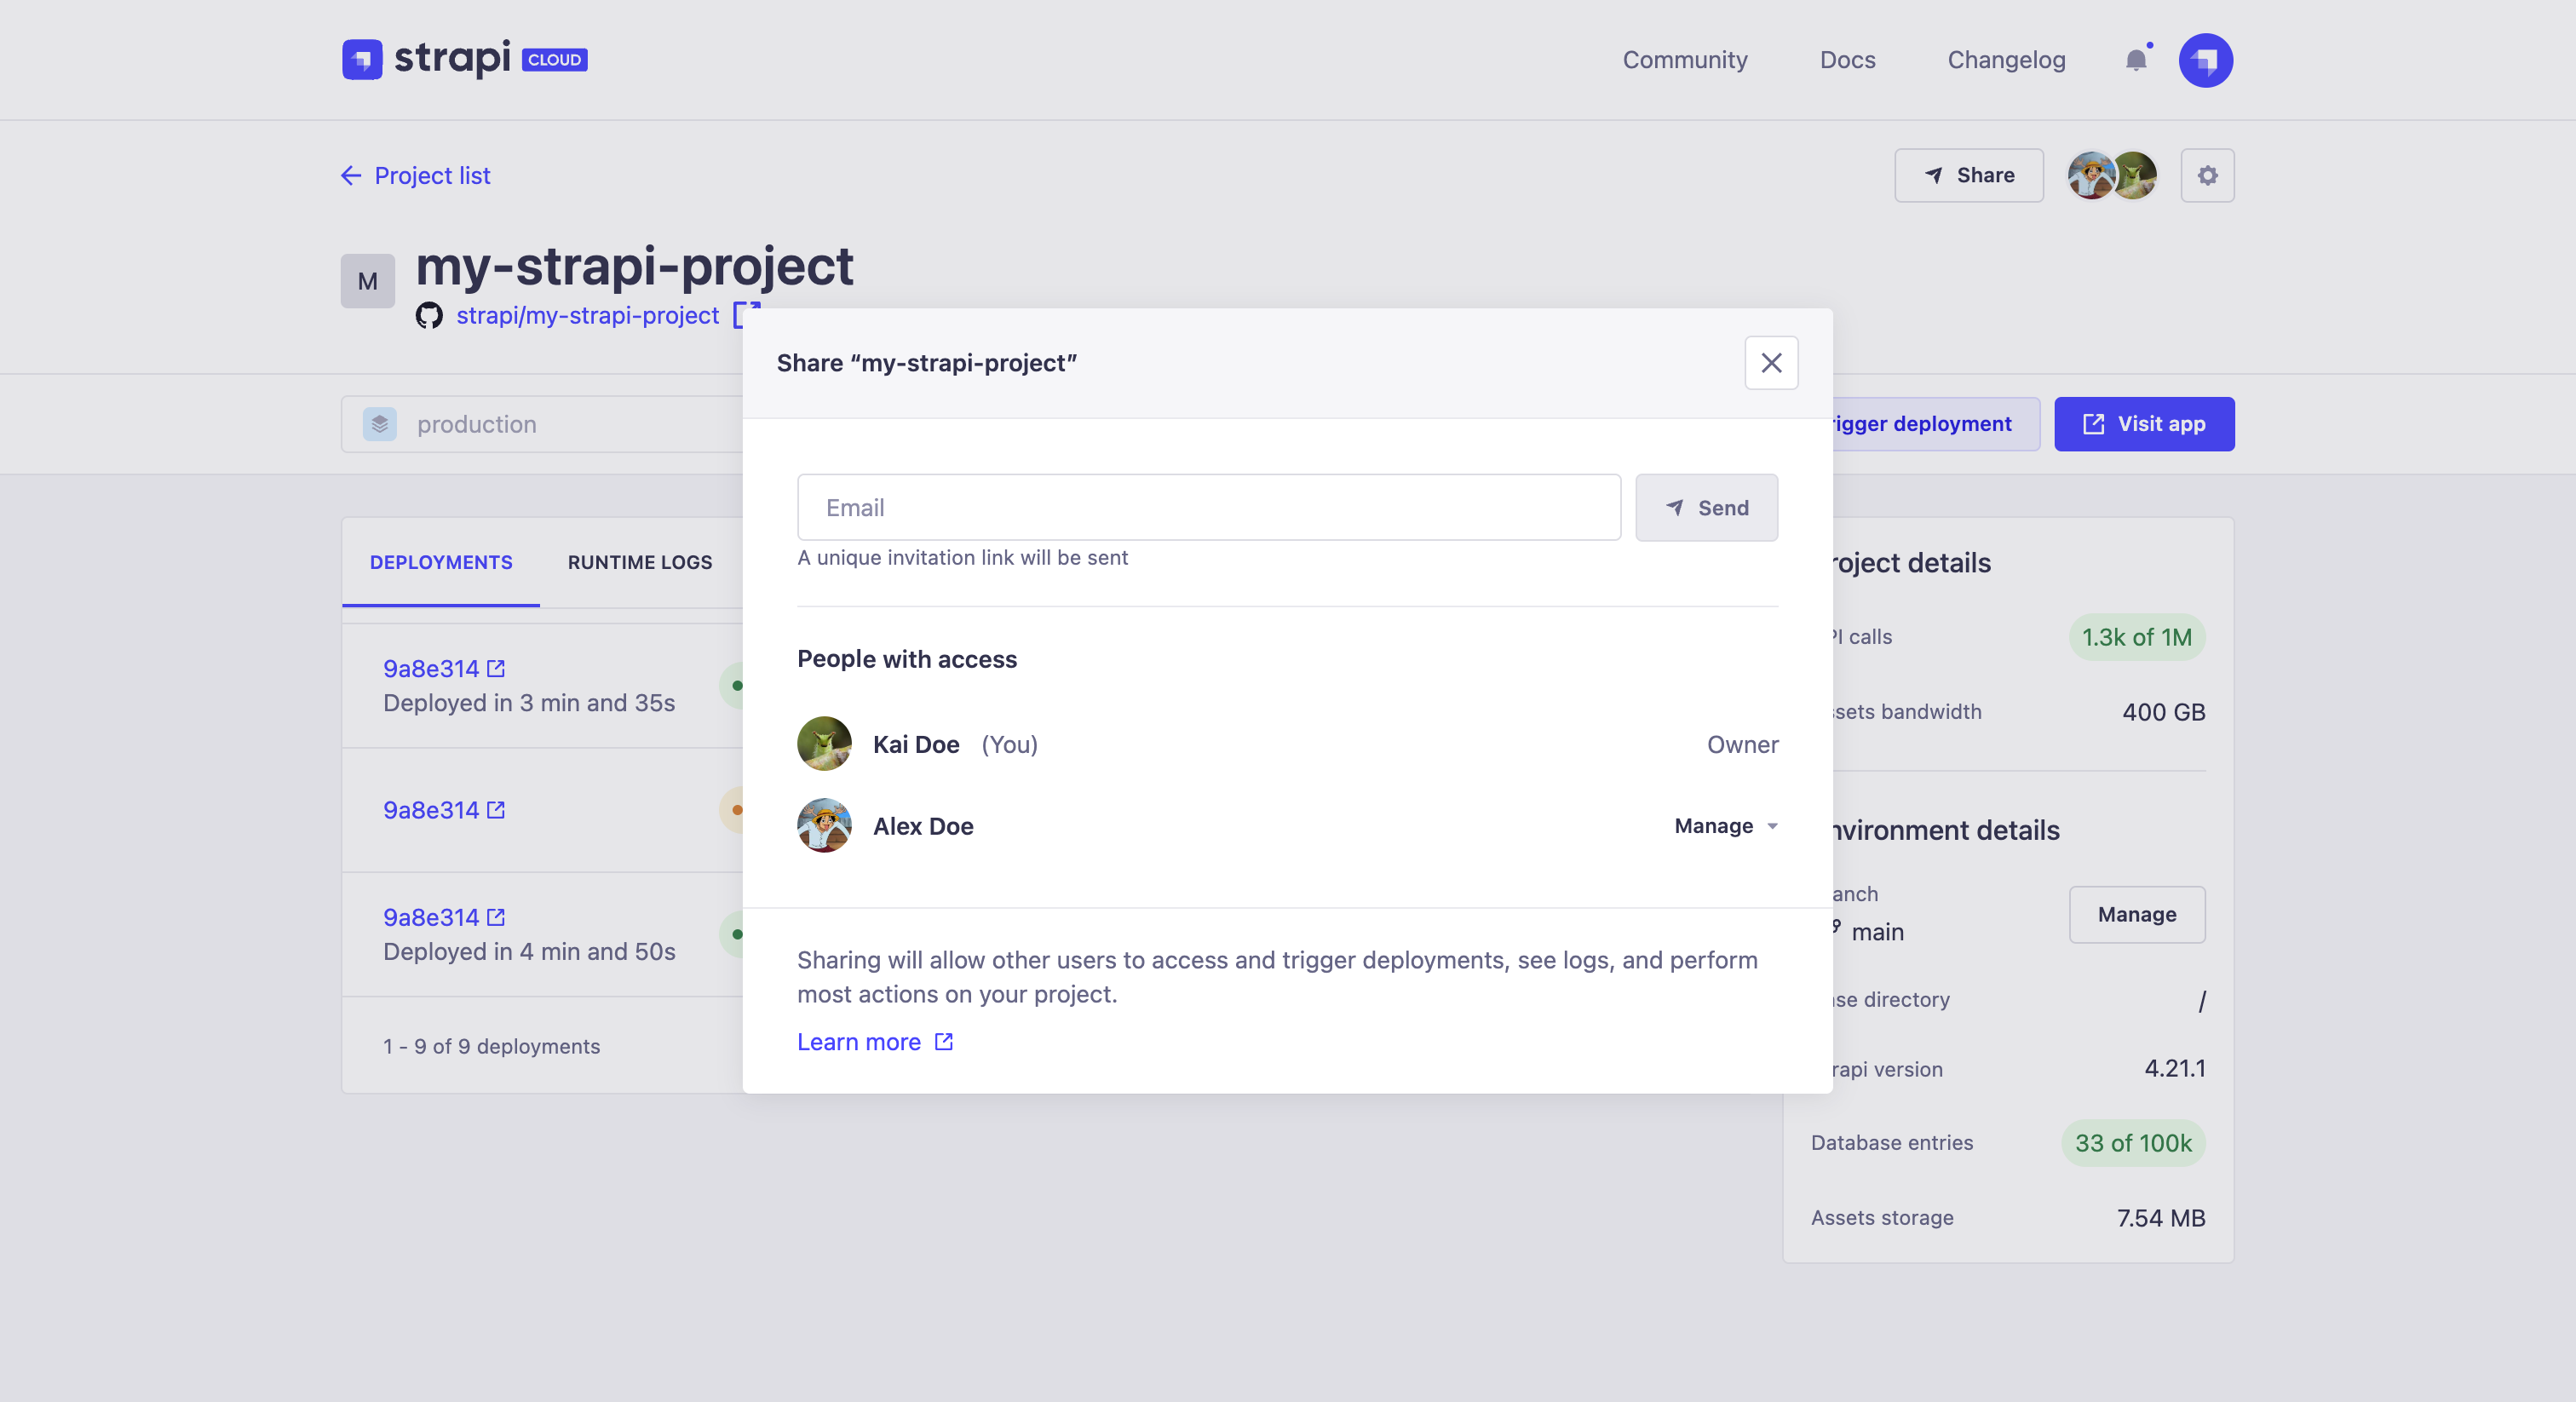
Task: Click the Project list back navigation
Action: point(416,175)
